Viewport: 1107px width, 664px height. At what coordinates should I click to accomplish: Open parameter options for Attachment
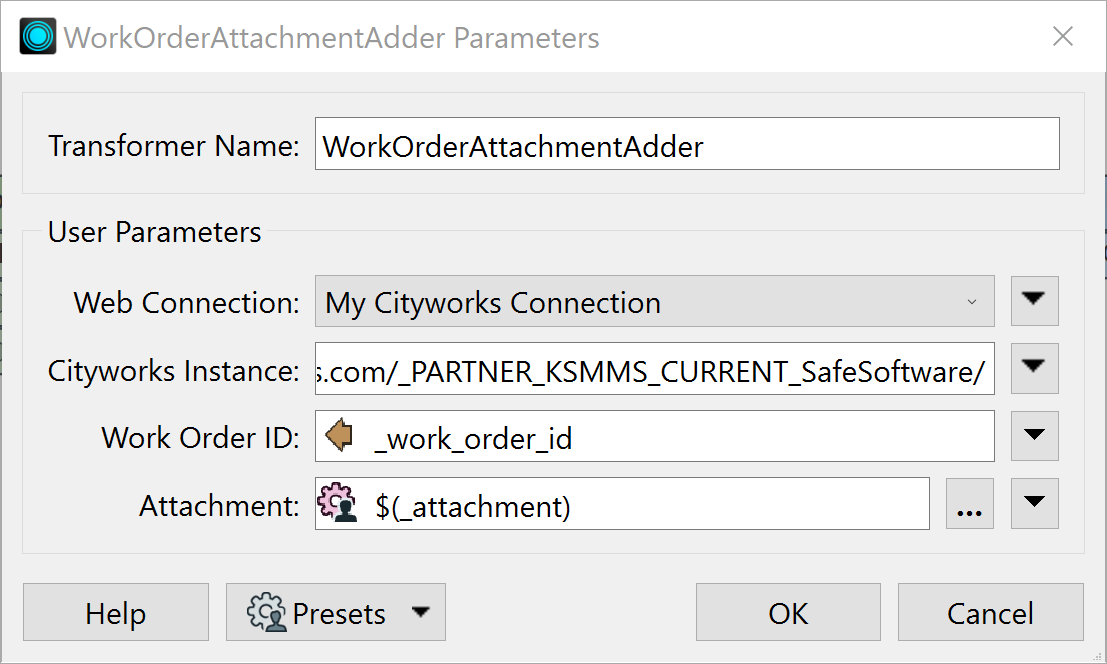pos(1034,504)
